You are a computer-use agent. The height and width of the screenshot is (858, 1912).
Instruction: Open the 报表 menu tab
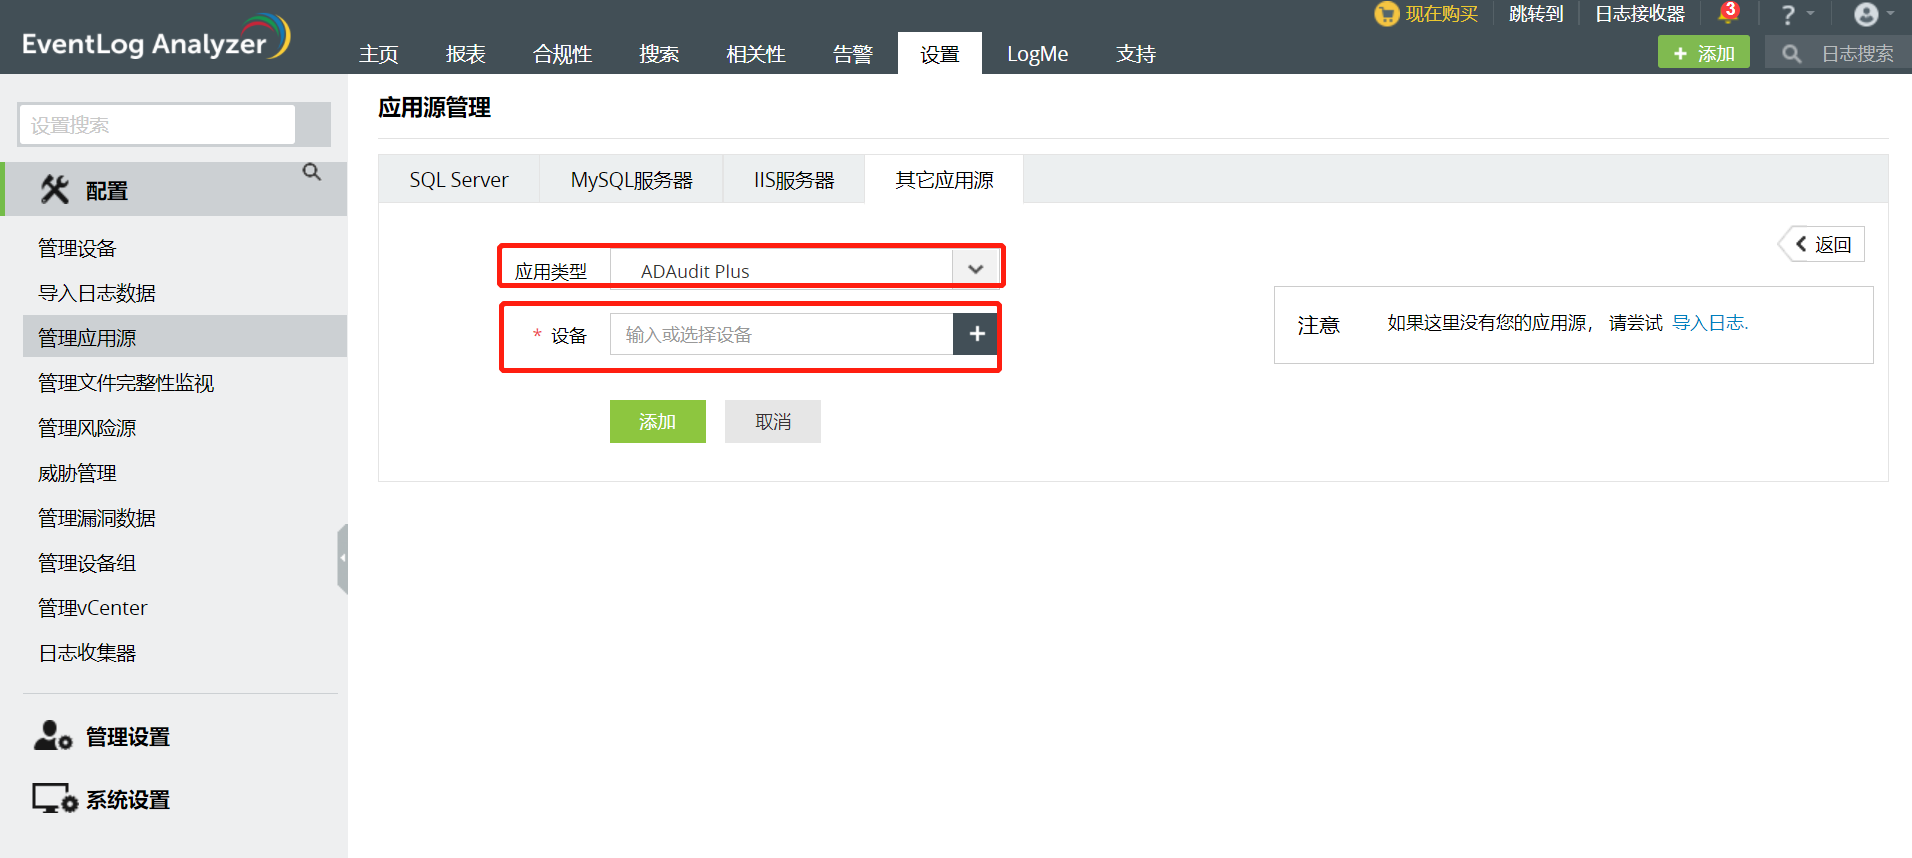(465, 54)
